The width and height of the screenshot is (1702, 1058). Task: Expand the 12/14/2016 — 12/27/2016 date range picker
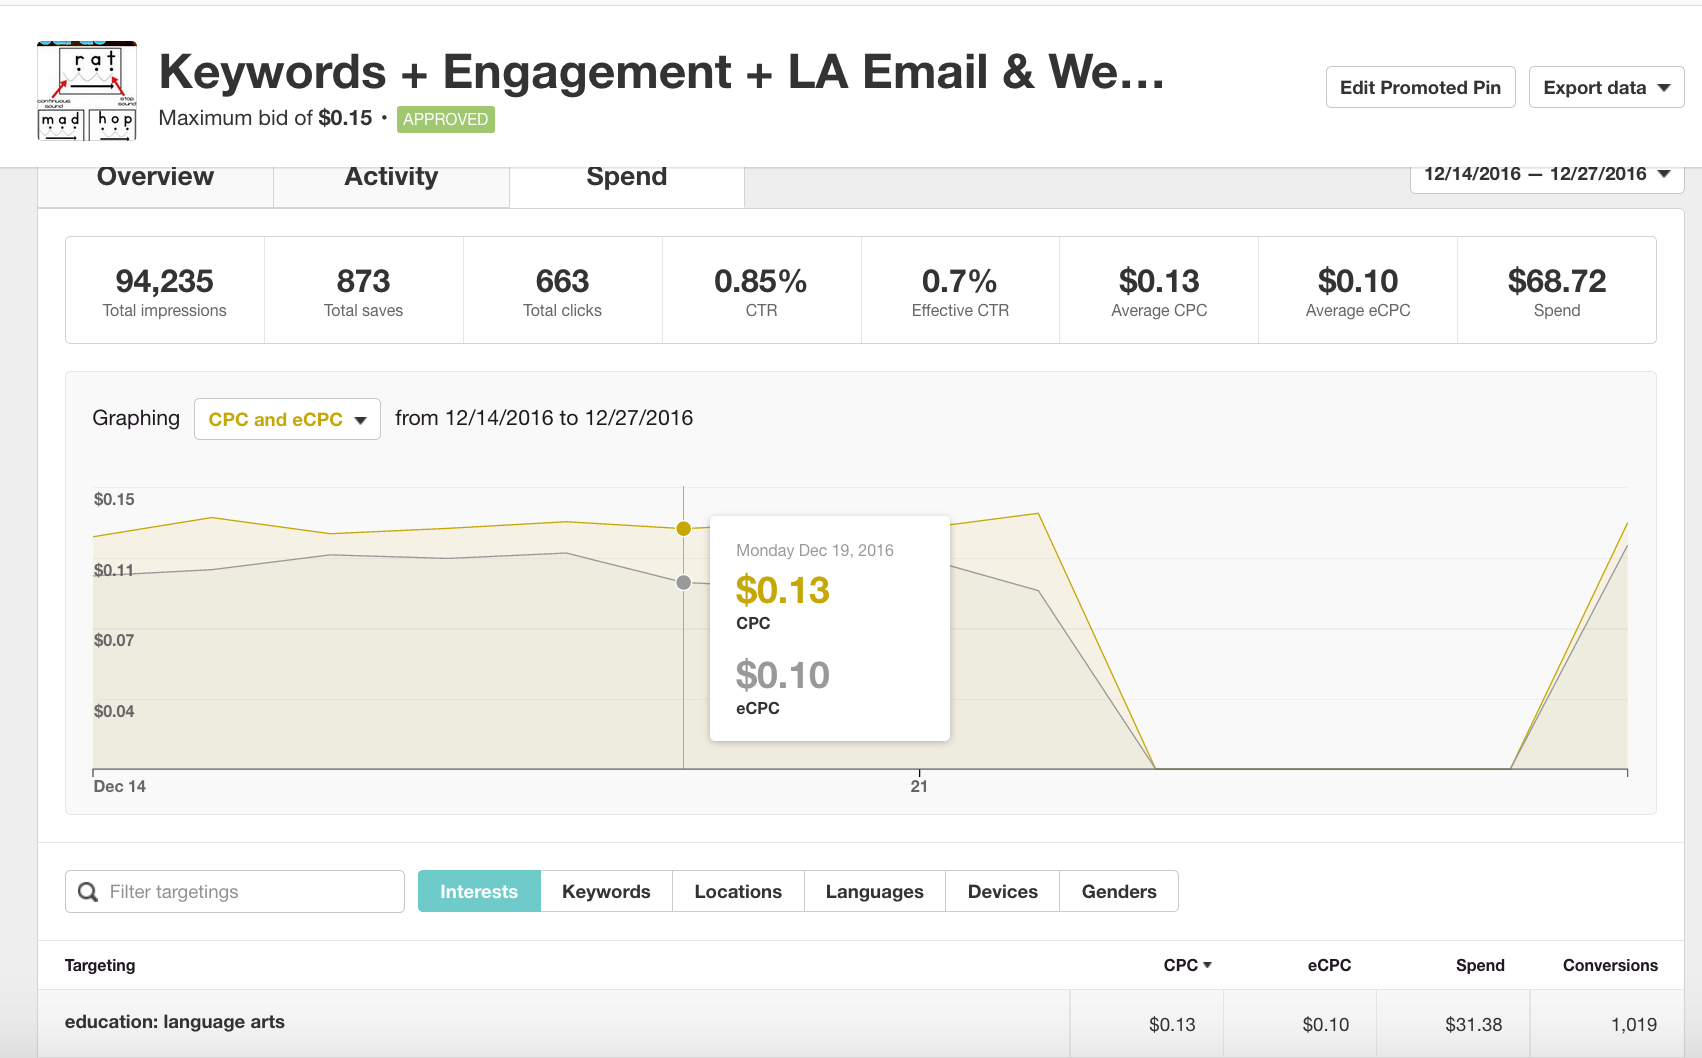1547,174
